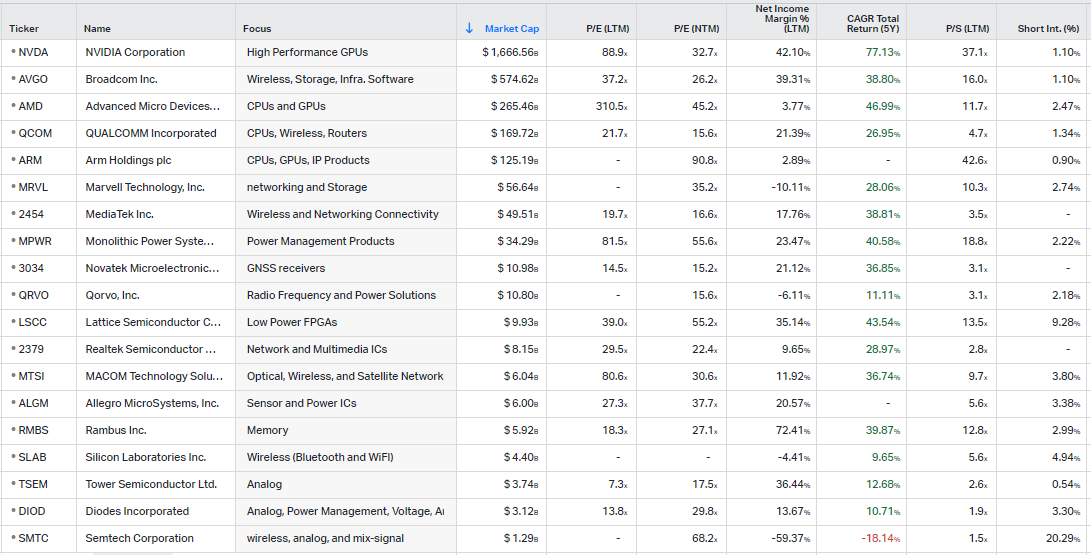Open Semtech Corporation name entry
1091x555 pixels.
pos(139,538)
